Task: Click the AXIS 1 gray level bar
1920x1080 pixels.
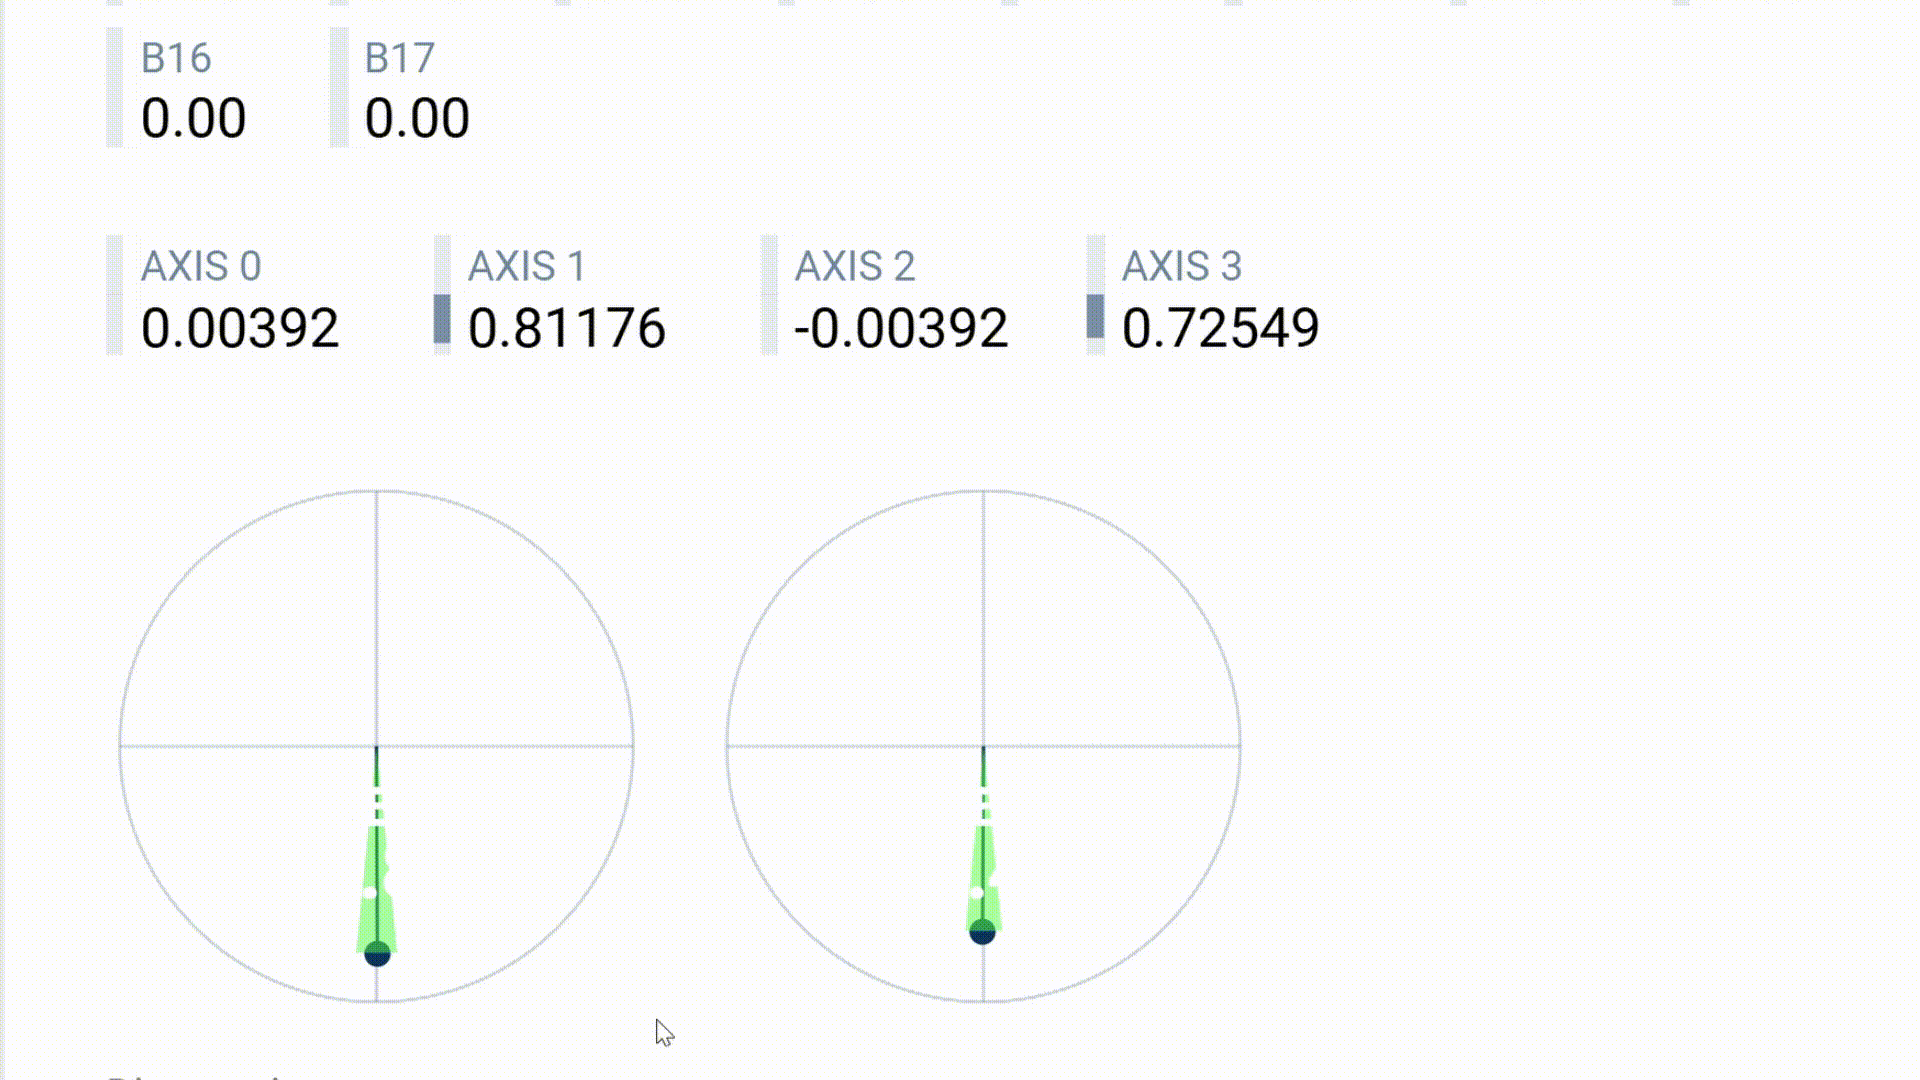Action: coord(442,318)
